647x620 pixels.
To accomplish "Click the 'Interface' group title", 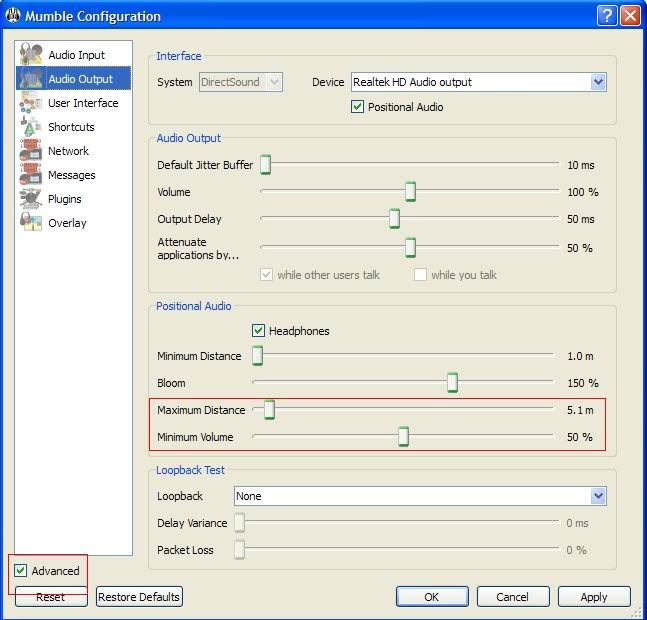I will coord(179,56).
